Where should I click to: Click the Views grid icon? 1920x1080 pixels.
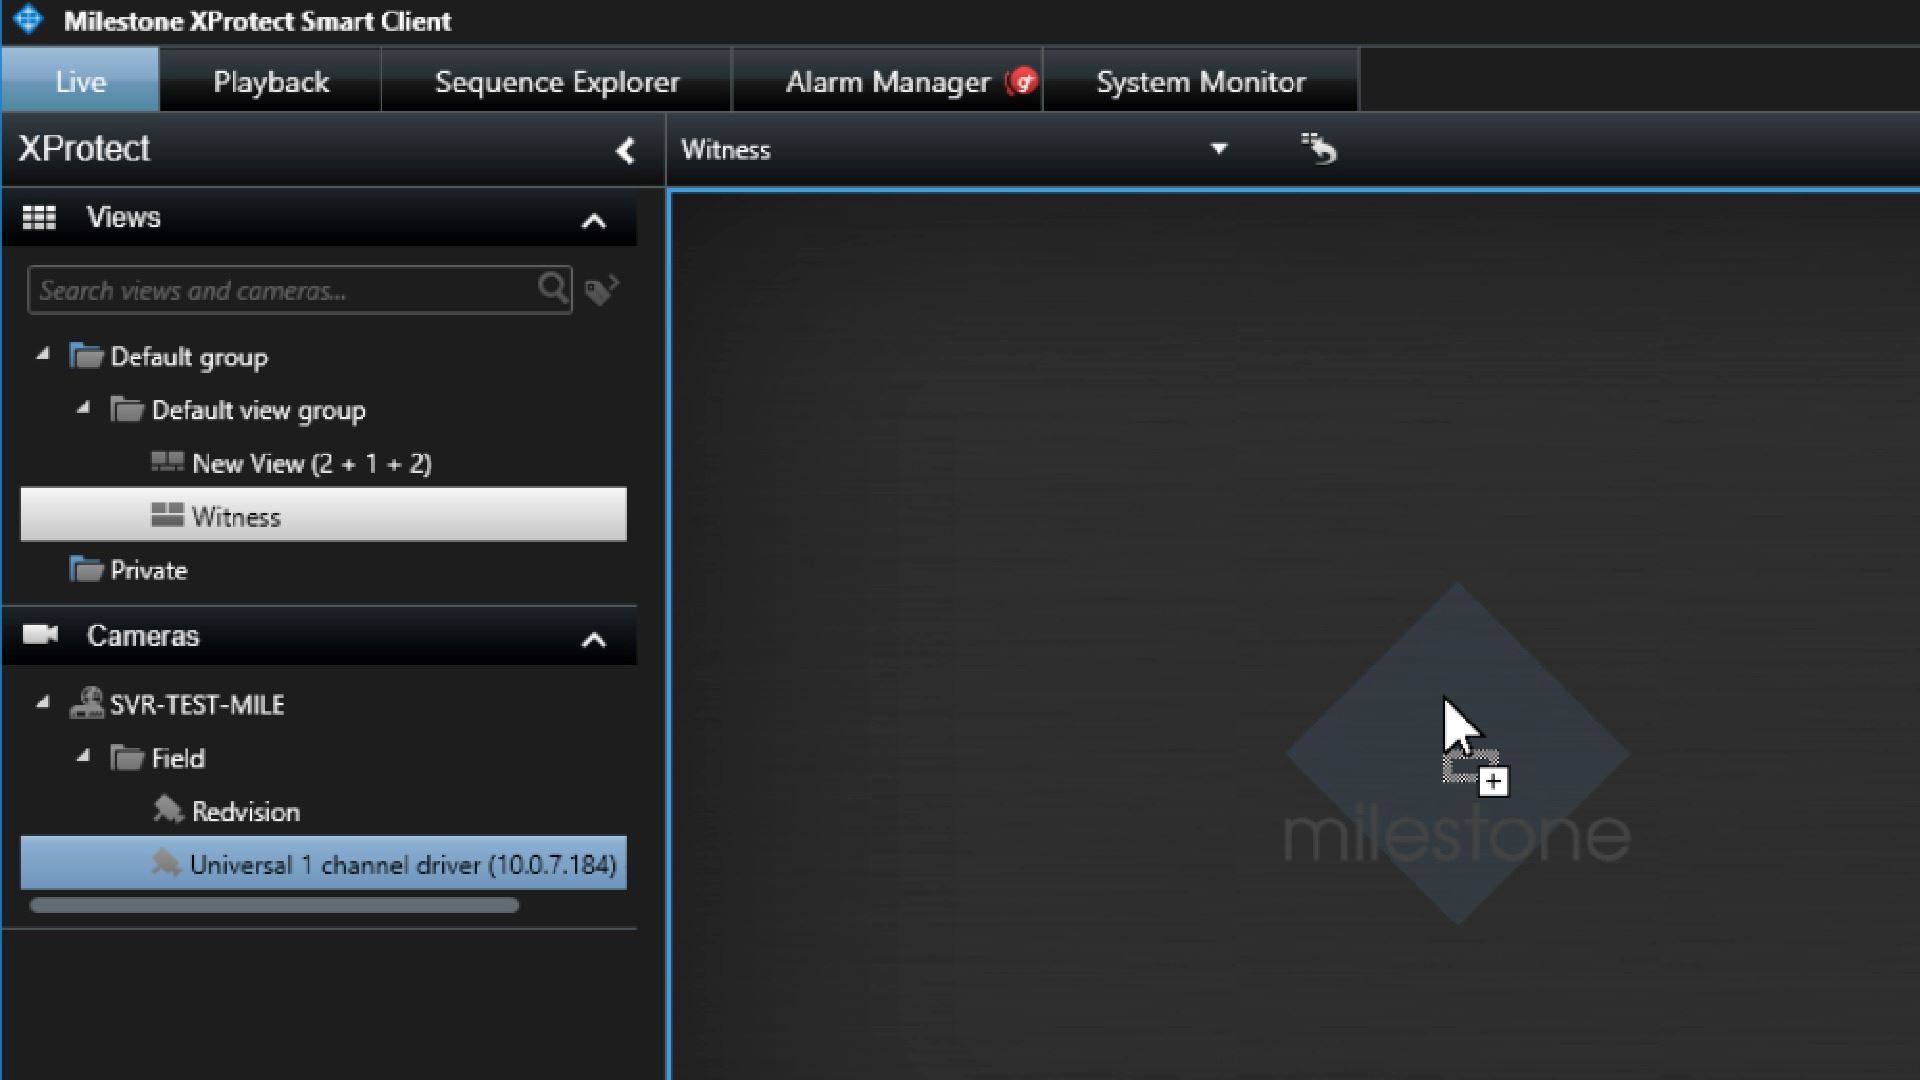[39, 217]
